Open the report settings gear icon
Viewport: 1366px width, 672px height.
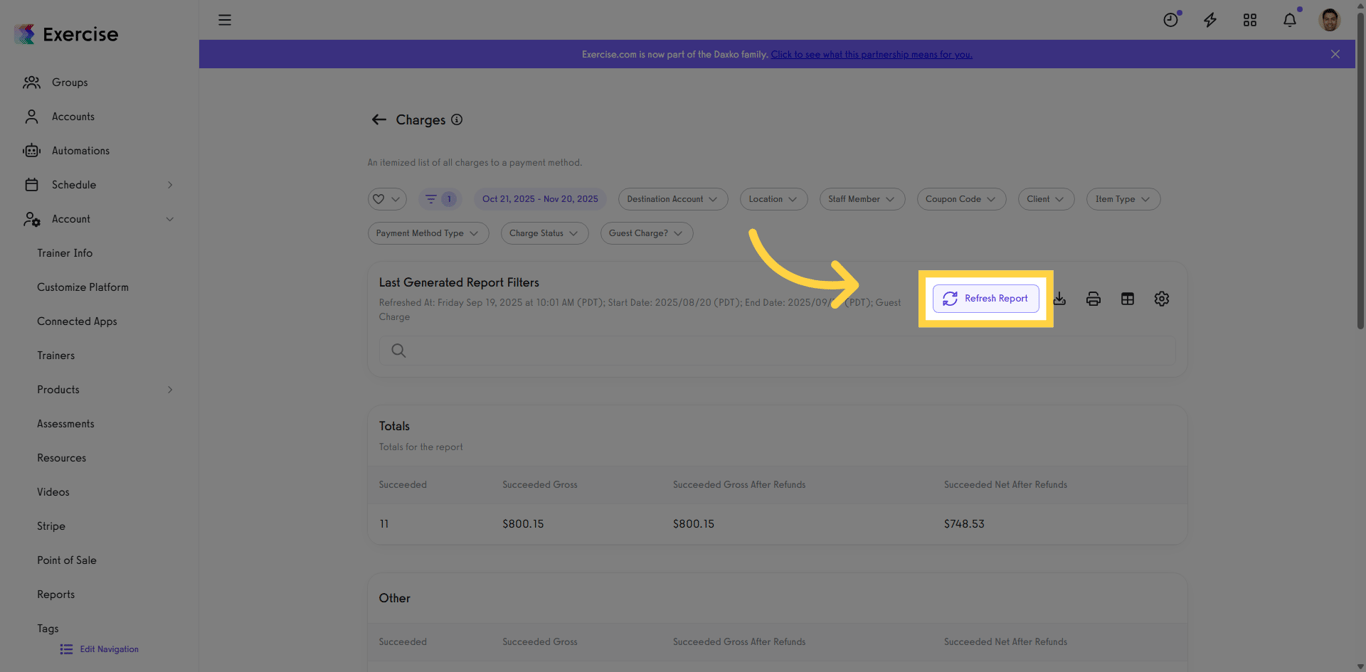[x=1161, y=299]
